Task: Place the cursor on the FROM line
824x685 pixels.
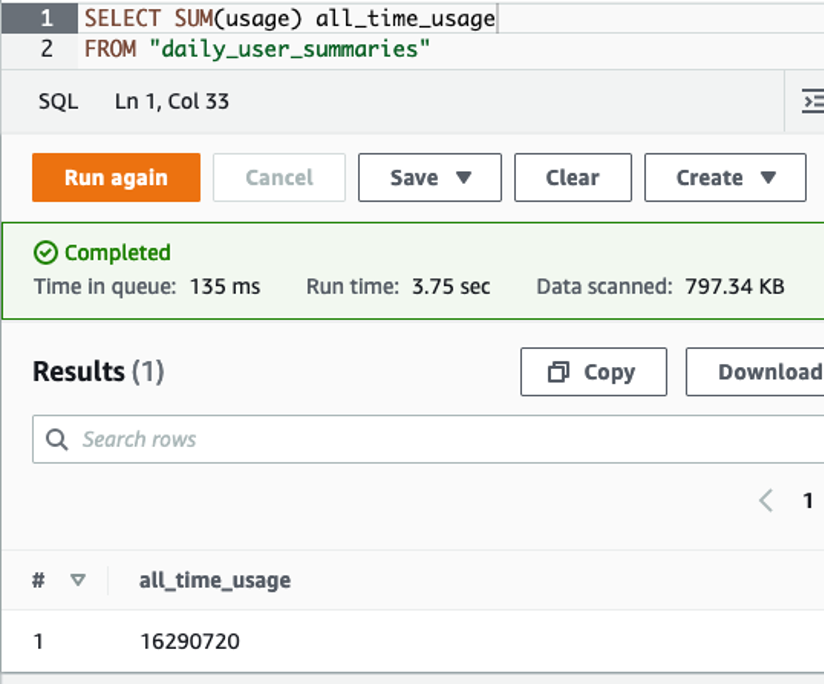Action: 258,49
